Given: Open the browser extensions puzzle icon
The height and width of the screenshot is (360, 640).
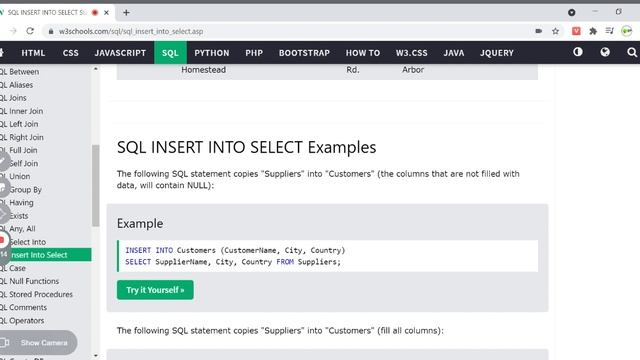Looking at the screenshot, I should (x=593, y=31).
